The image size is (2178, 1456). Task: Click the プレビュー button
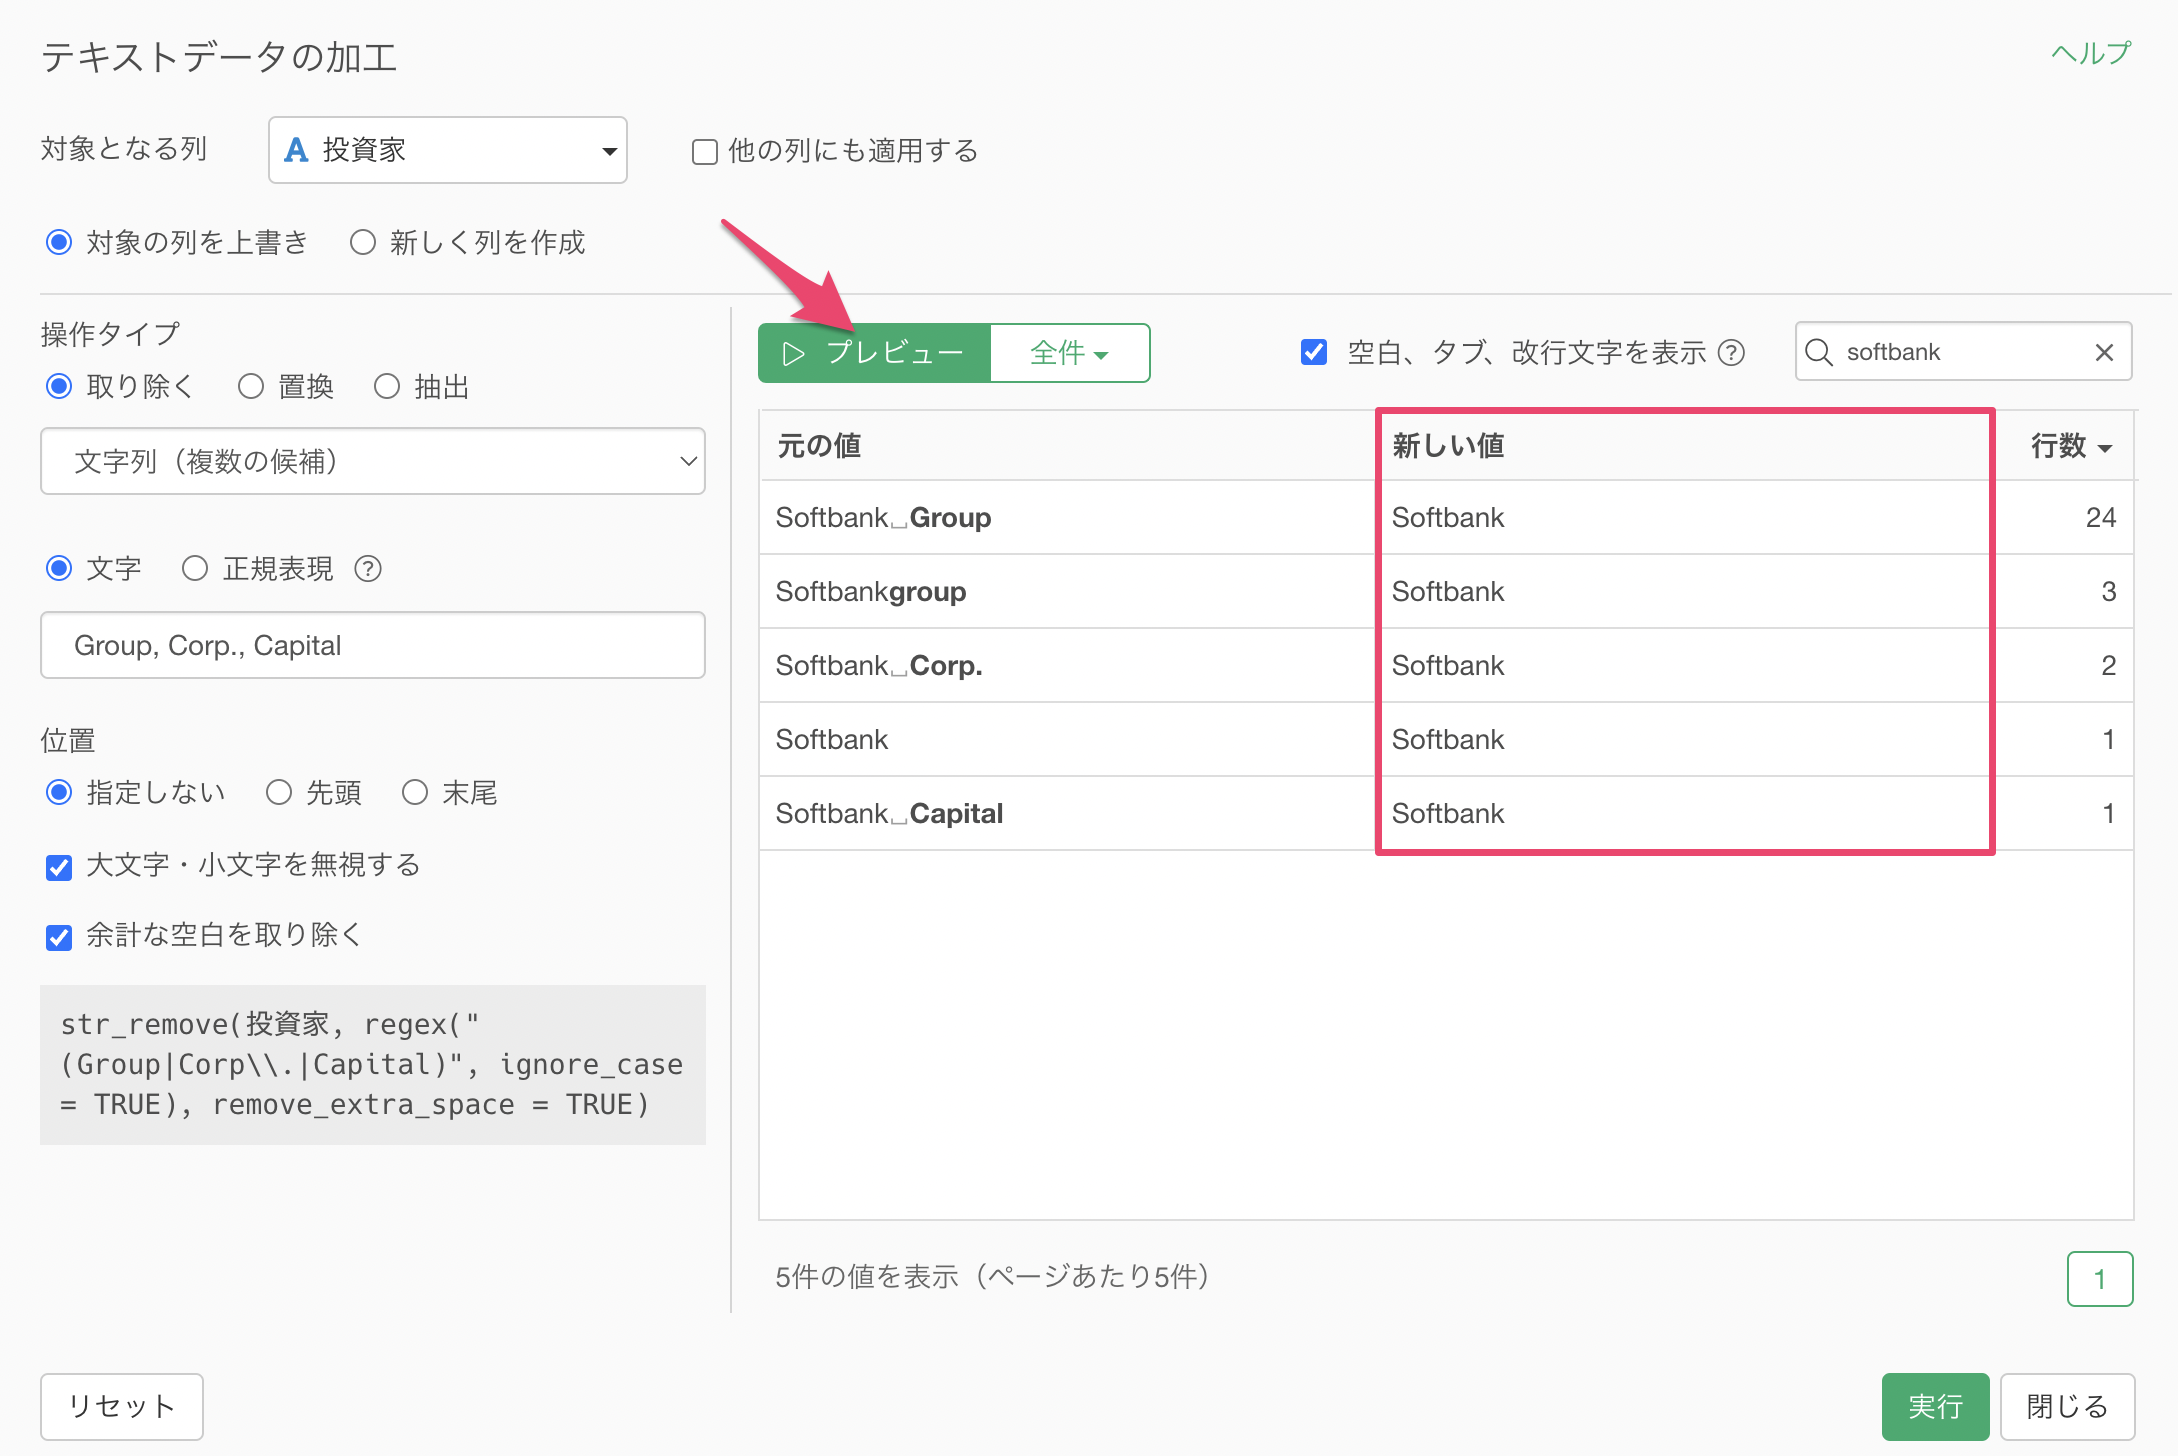click(874, 353)
